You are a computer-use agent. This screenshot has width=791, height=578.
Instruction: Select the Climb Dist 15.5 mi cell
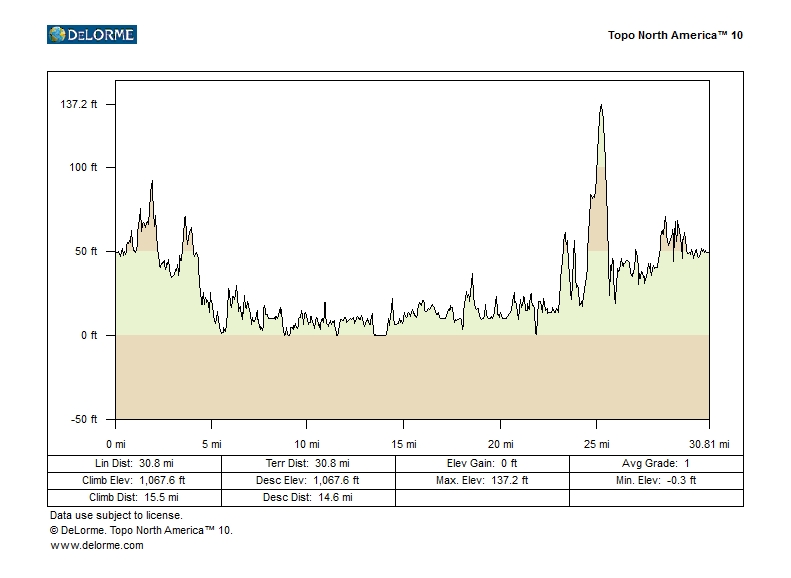point(134,497)
